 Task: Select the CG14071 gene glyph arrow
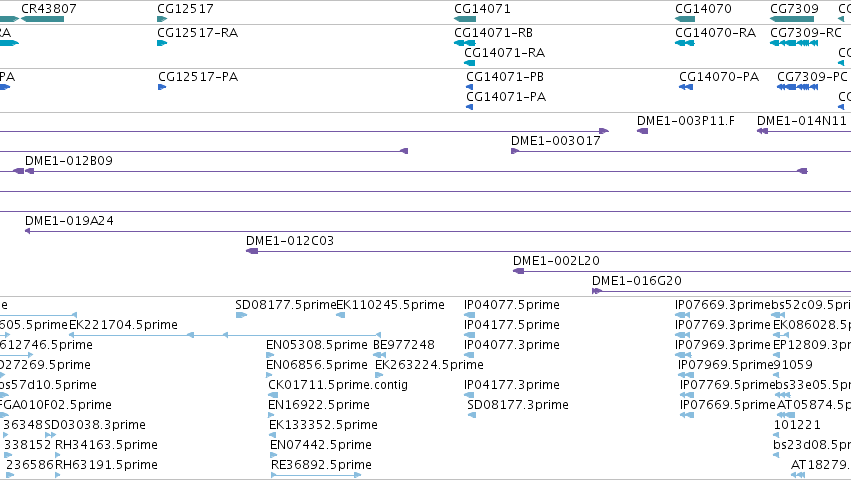(x=465, y=19)
